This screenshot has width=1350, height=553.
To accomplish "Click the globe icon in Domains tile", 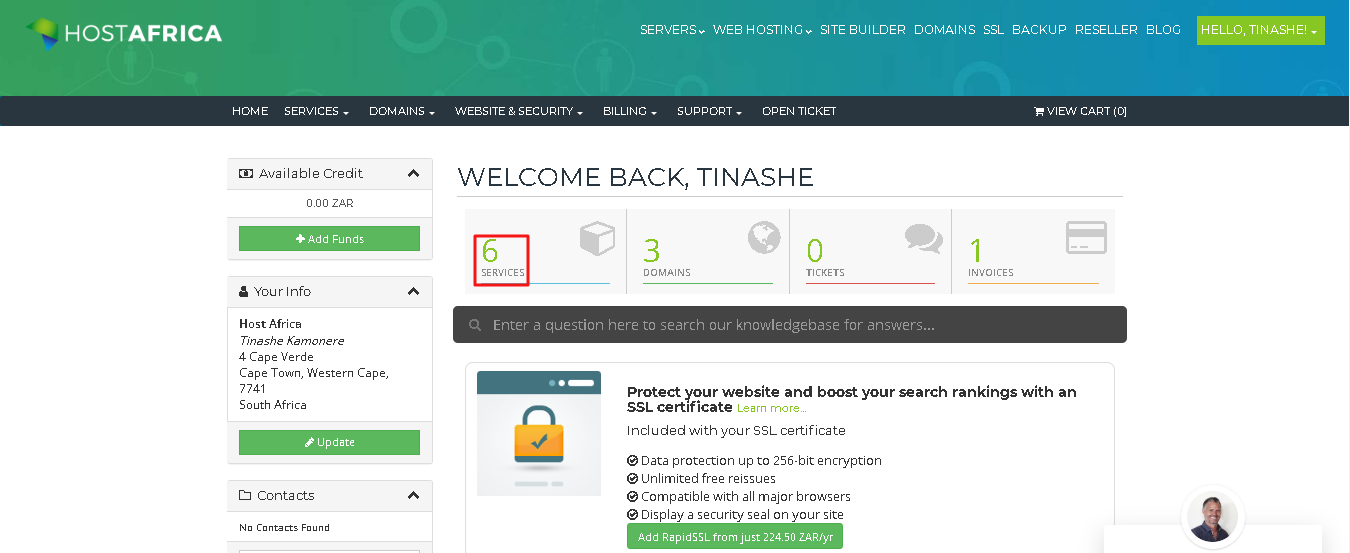I will coord(764,238).
